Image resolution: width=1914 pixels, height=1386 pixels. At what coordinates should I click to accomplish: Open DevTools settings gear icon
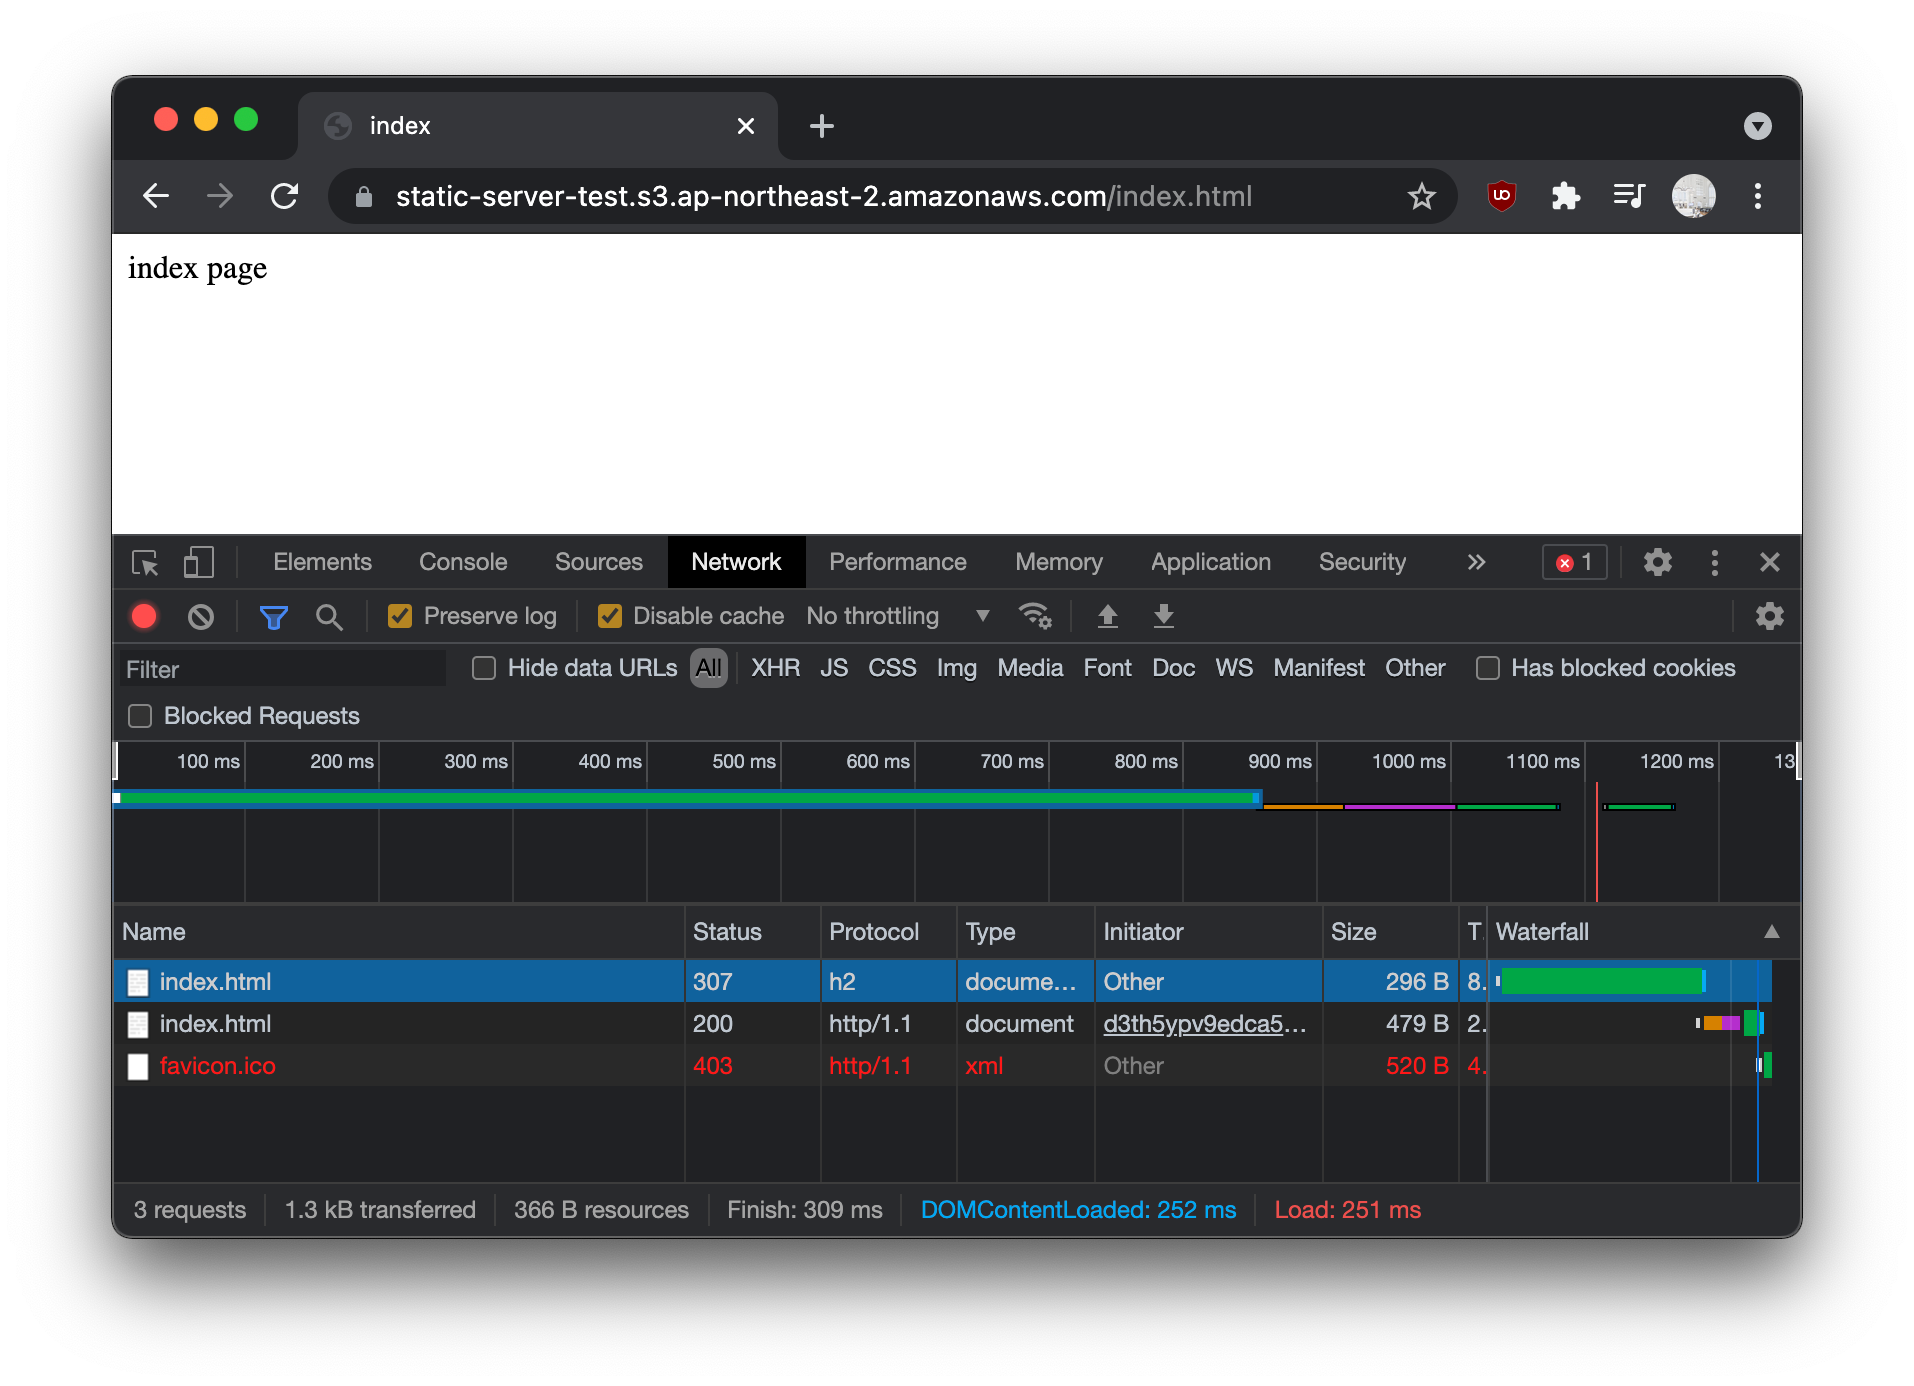[x=1657, y=562]
